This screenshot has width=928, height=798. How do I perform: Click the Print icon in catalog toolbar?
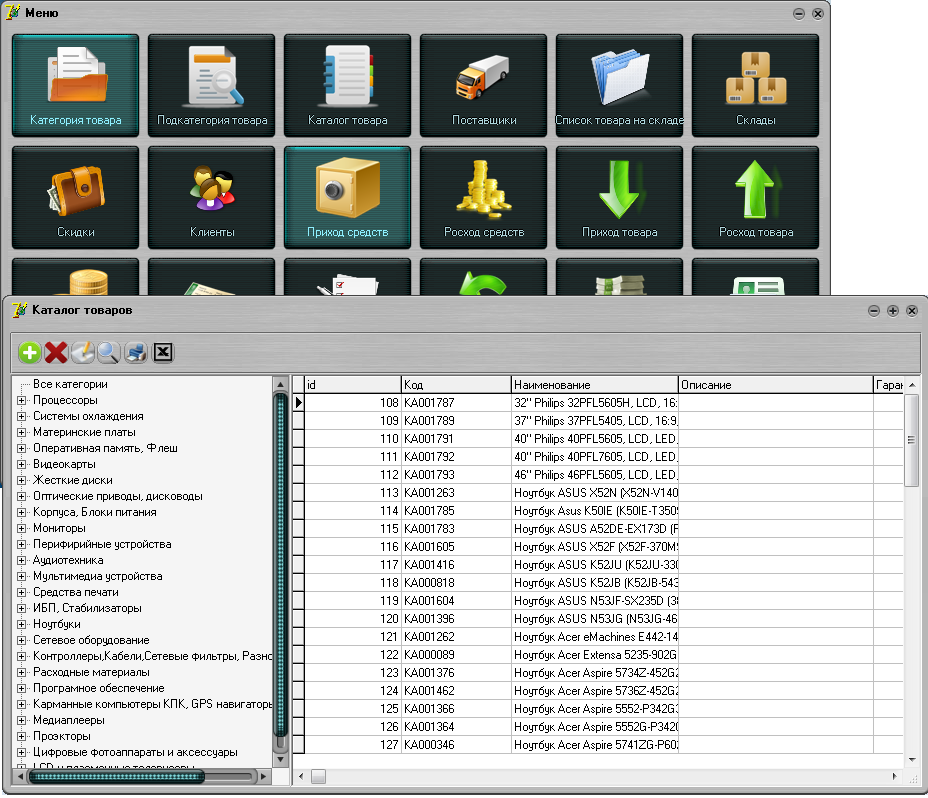tap(135, 352)
